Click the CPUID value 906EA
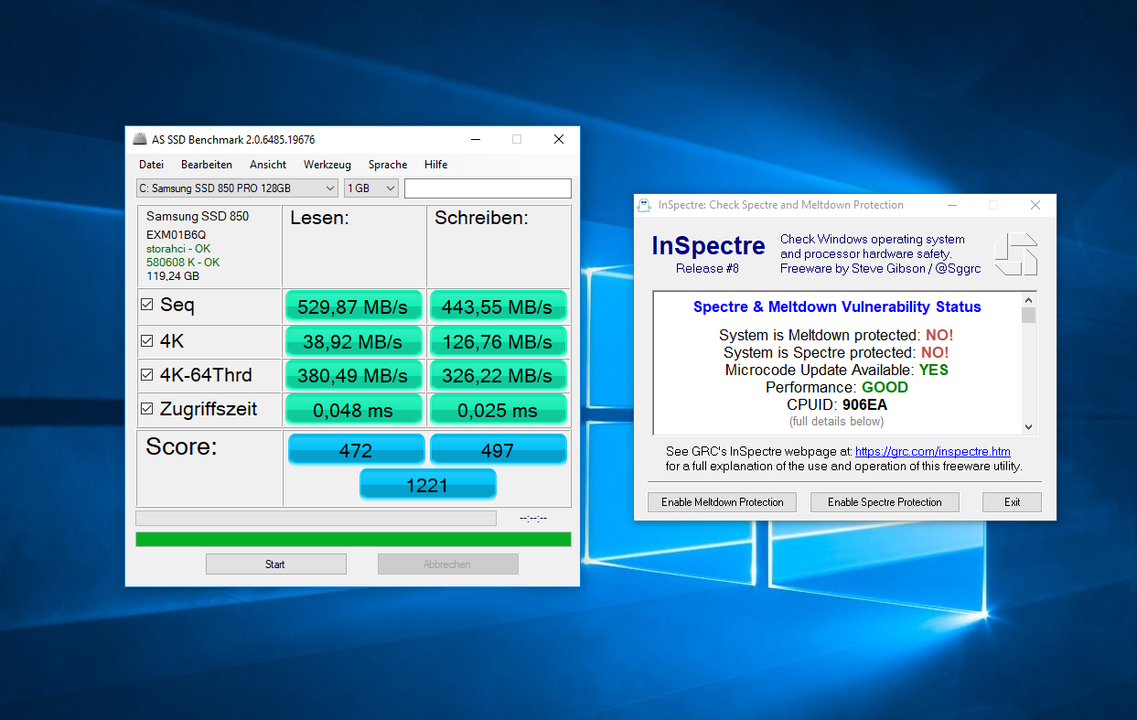This screenshot has width=1137, height=720. click(x=865, y=405)
